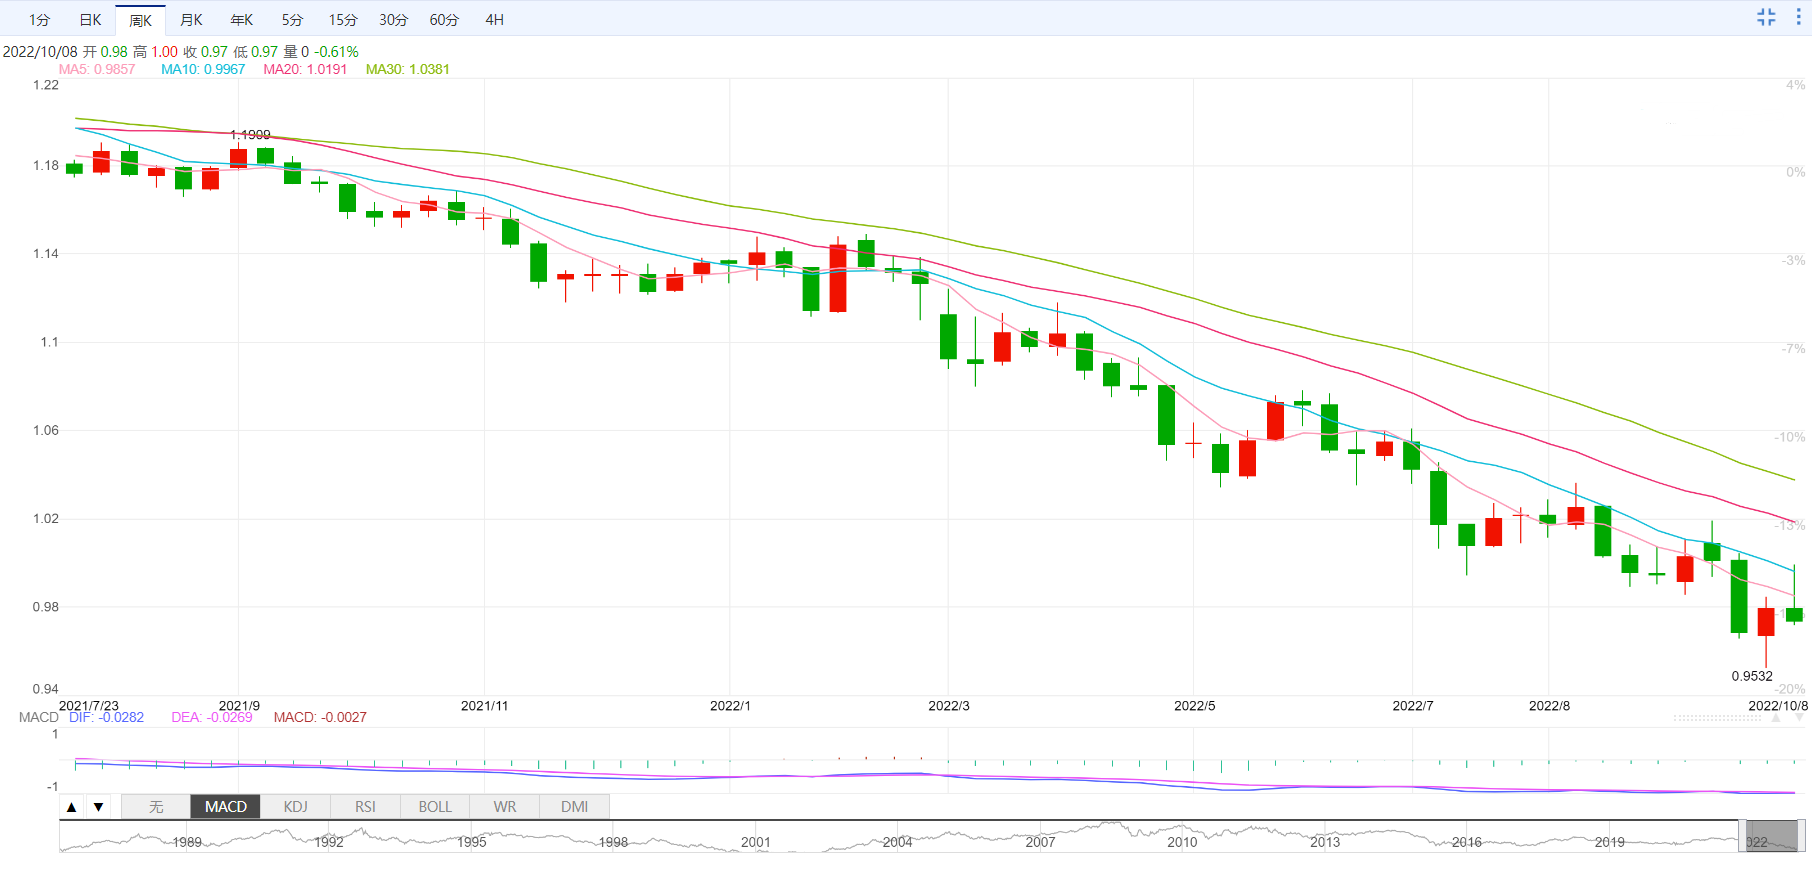Select the DMI indicator button
This screenshot has width=1812, height=879.
pos(574,807)
